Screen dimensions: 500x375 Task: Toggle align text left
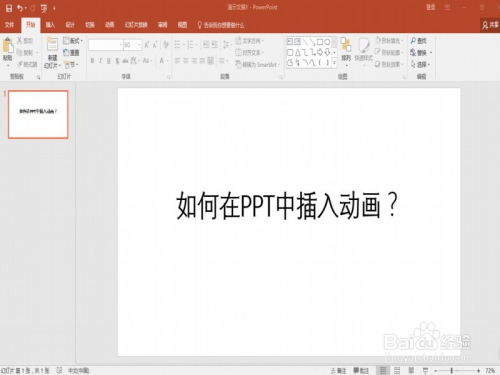pos(178,61)
